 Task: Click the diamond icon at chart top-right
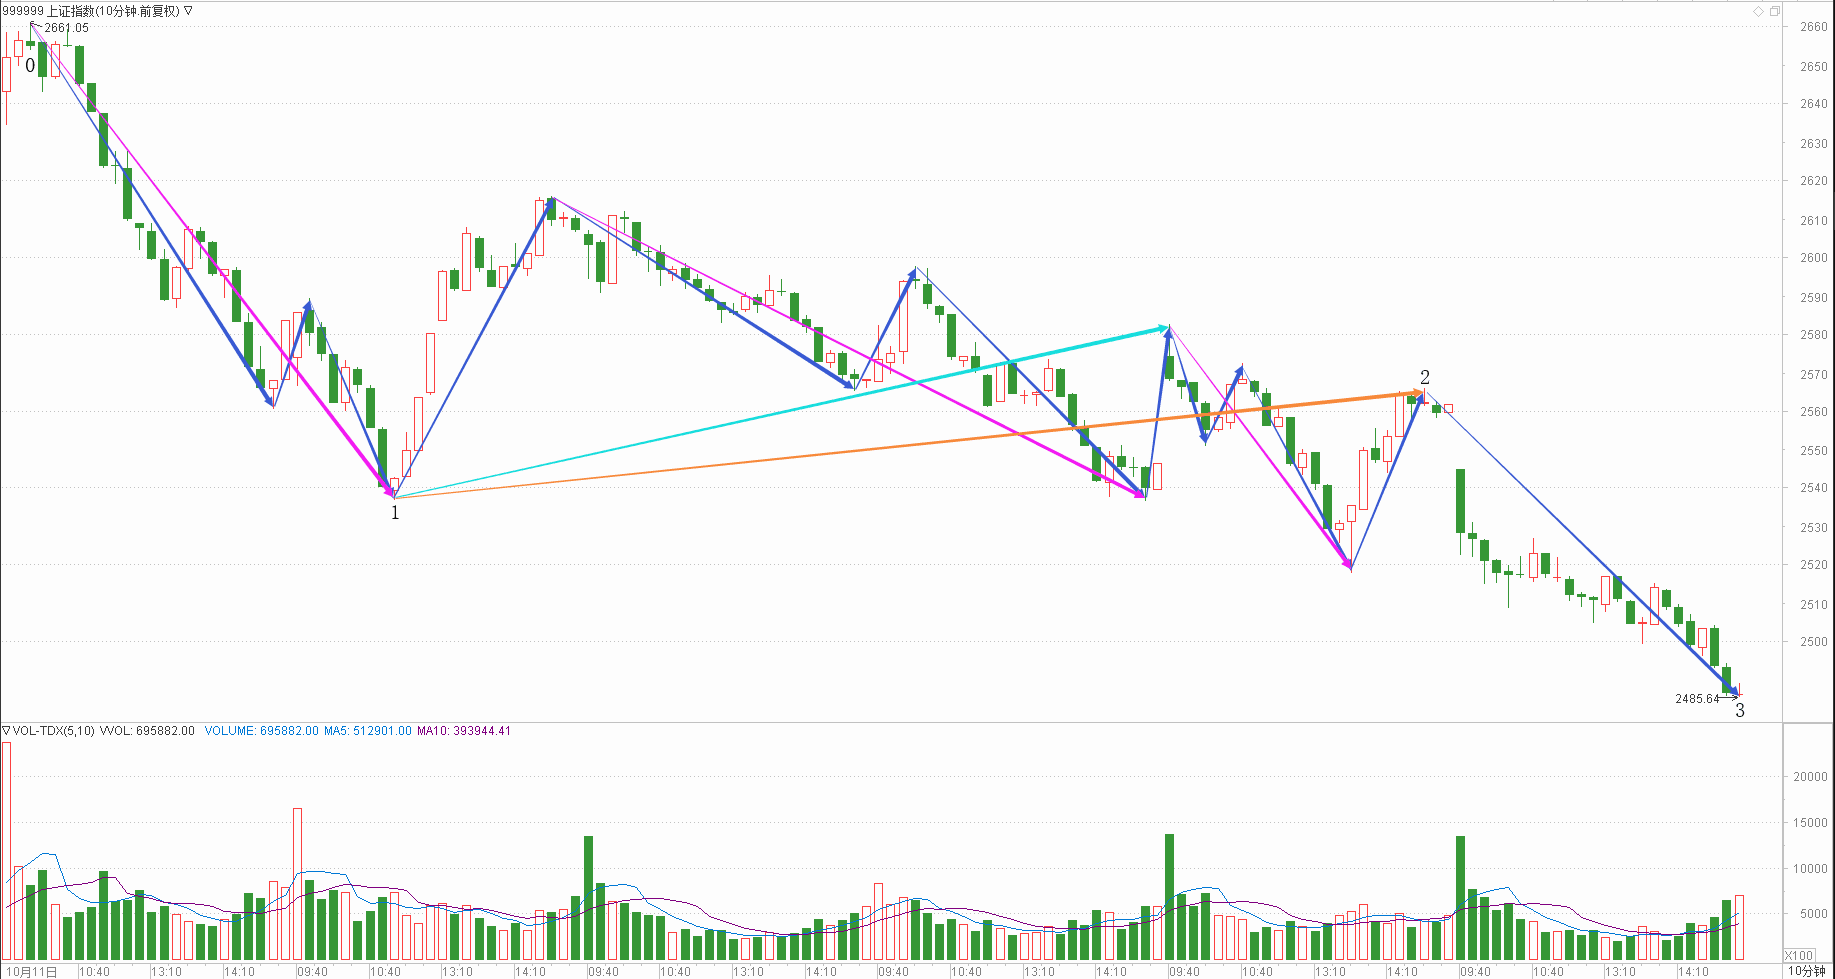(1759, 11)
